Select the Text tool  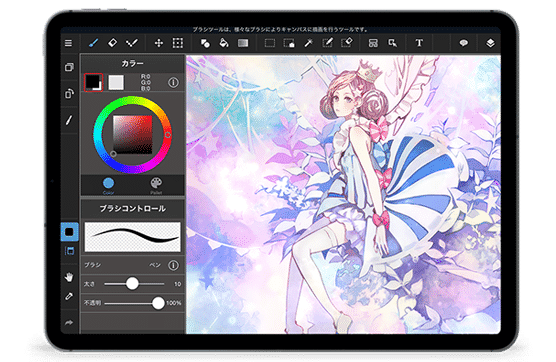(x=419, y=43)
